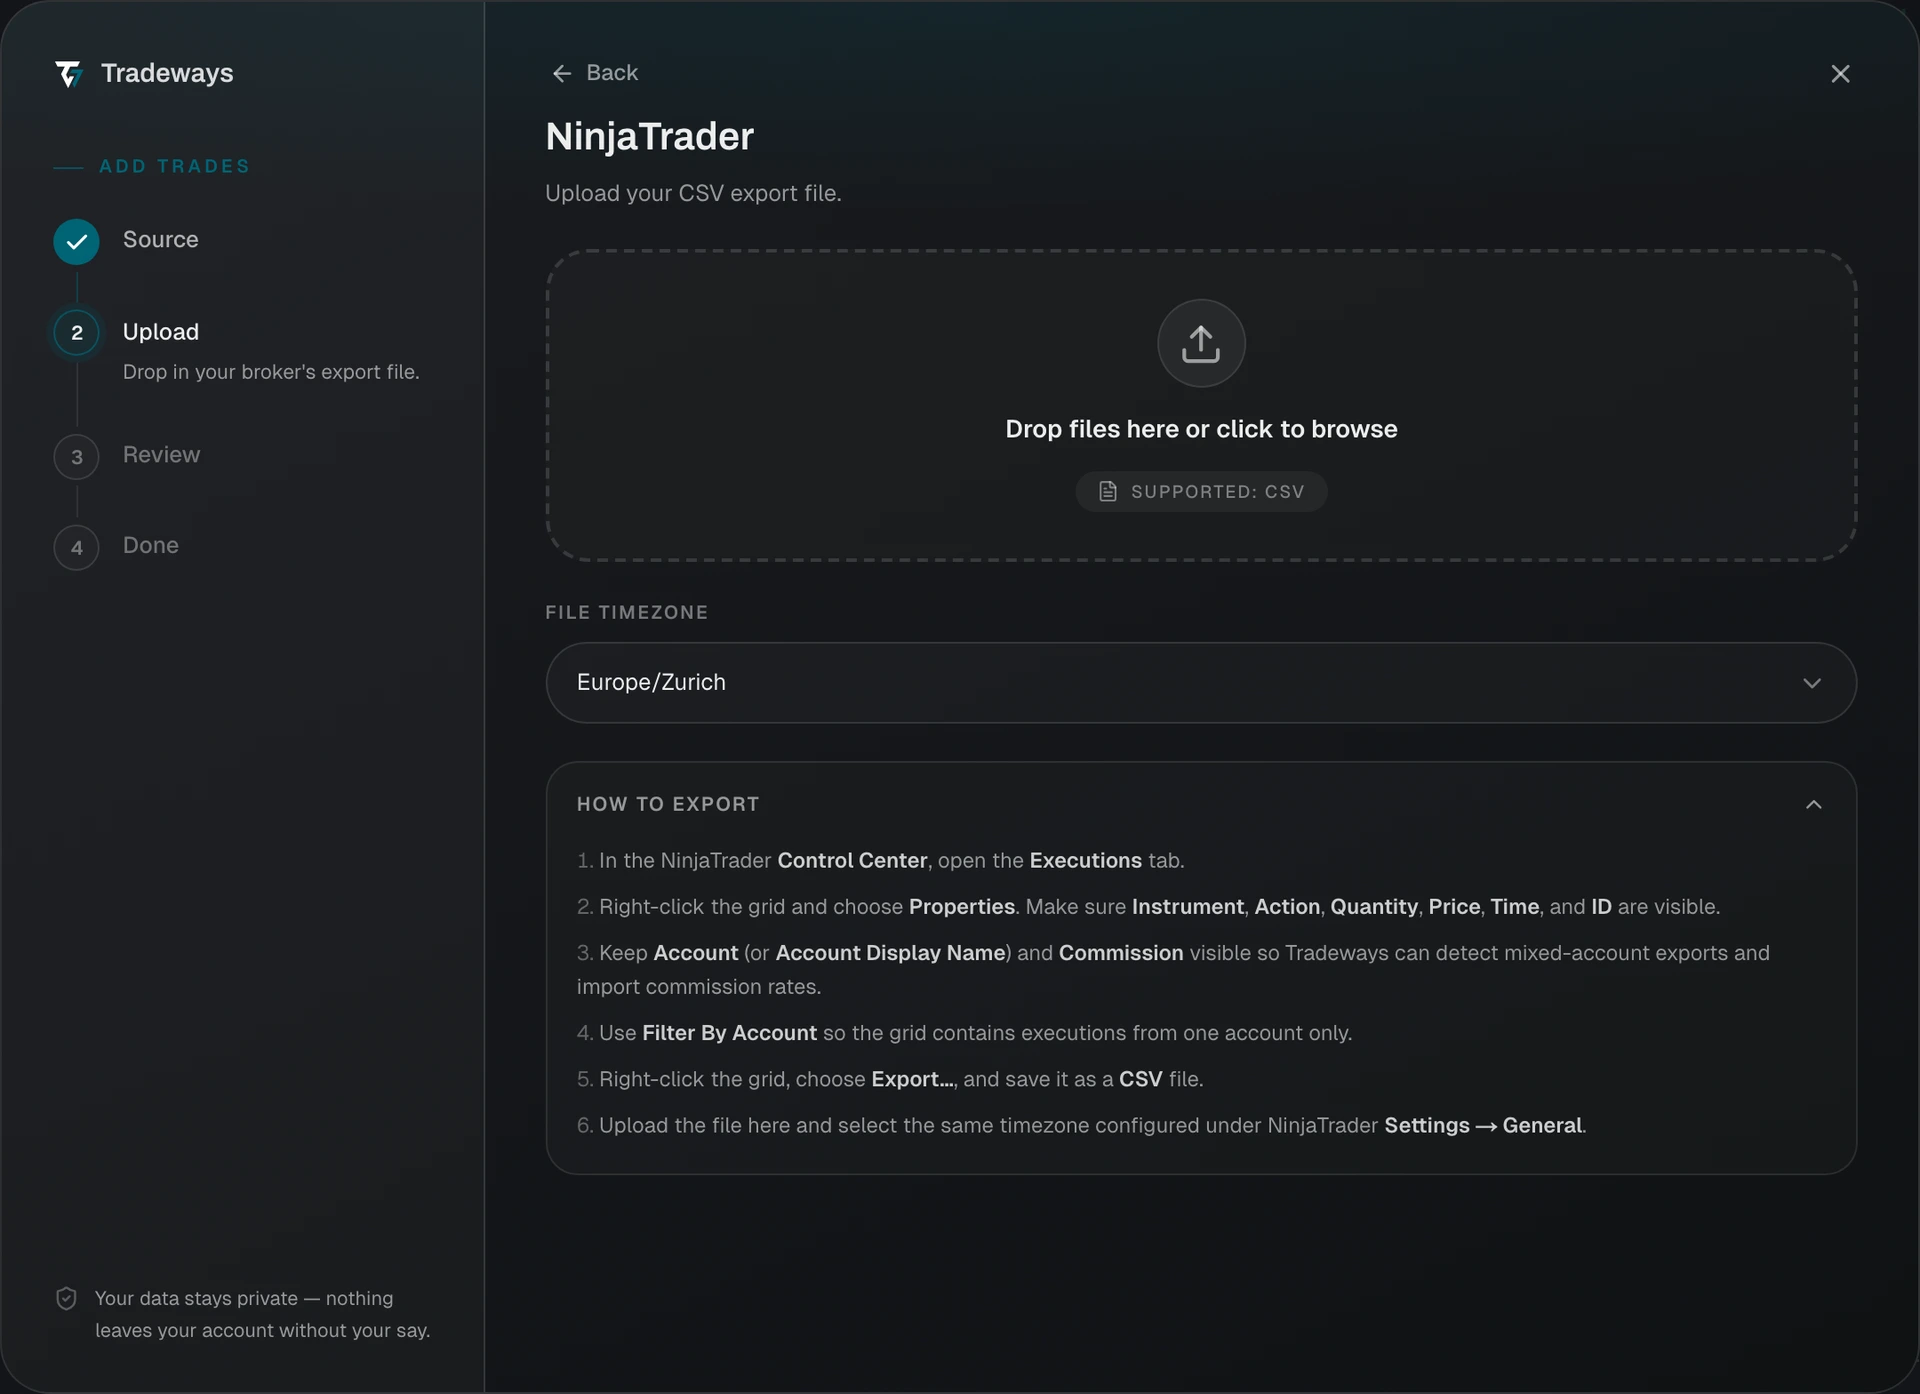Click the 'SUPPORTED: CSV' badge

(1201, 491)
